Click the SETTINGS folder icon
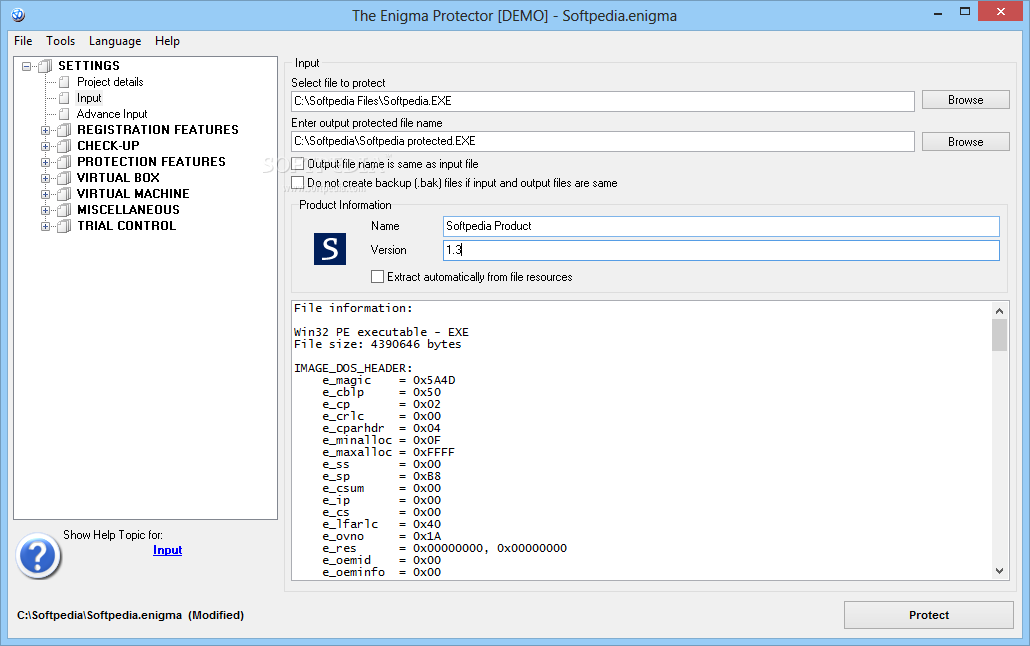1030x646 pixels. coord(45,66)
